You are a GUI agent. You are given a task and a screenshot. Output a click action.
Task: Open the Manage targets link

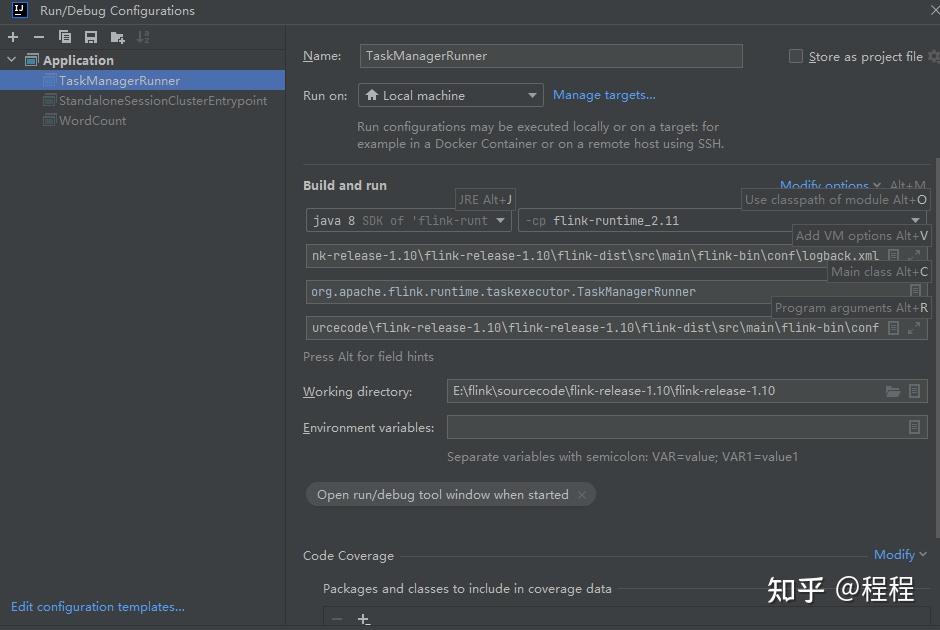[604, 95]
